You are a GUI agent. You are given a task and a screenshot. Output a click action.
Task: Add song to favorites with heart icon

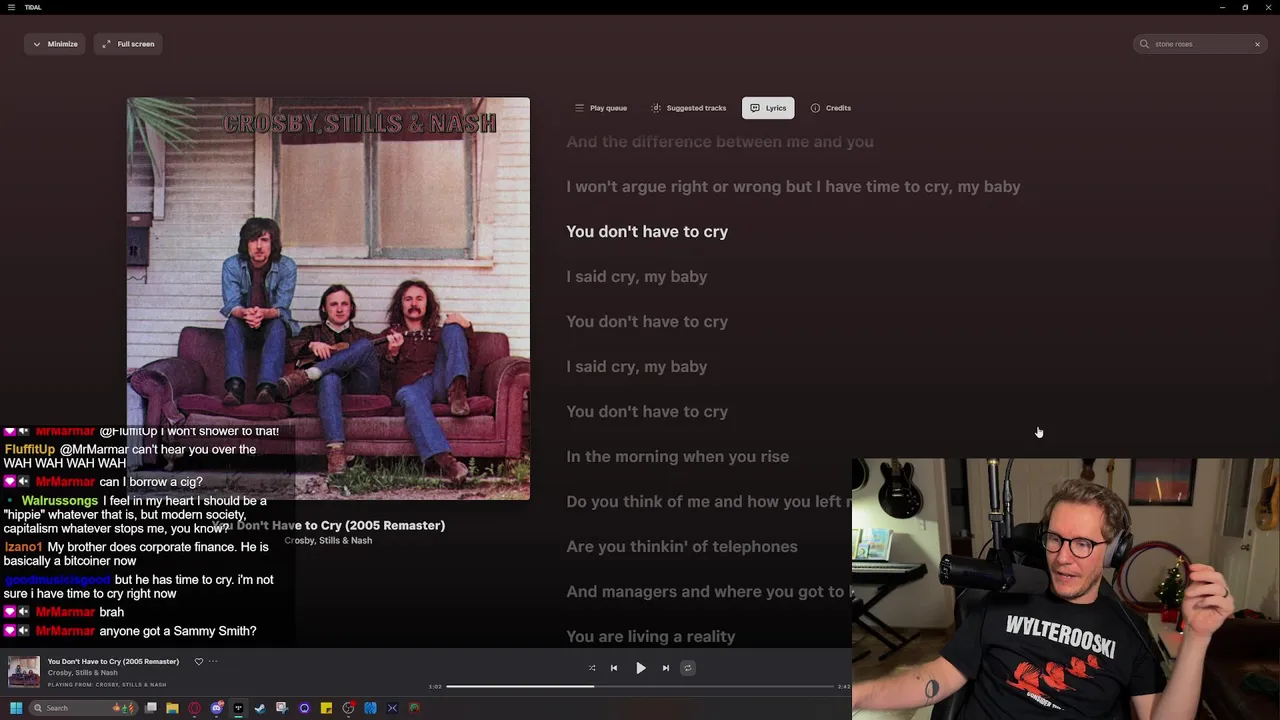[x=199, y=661]
